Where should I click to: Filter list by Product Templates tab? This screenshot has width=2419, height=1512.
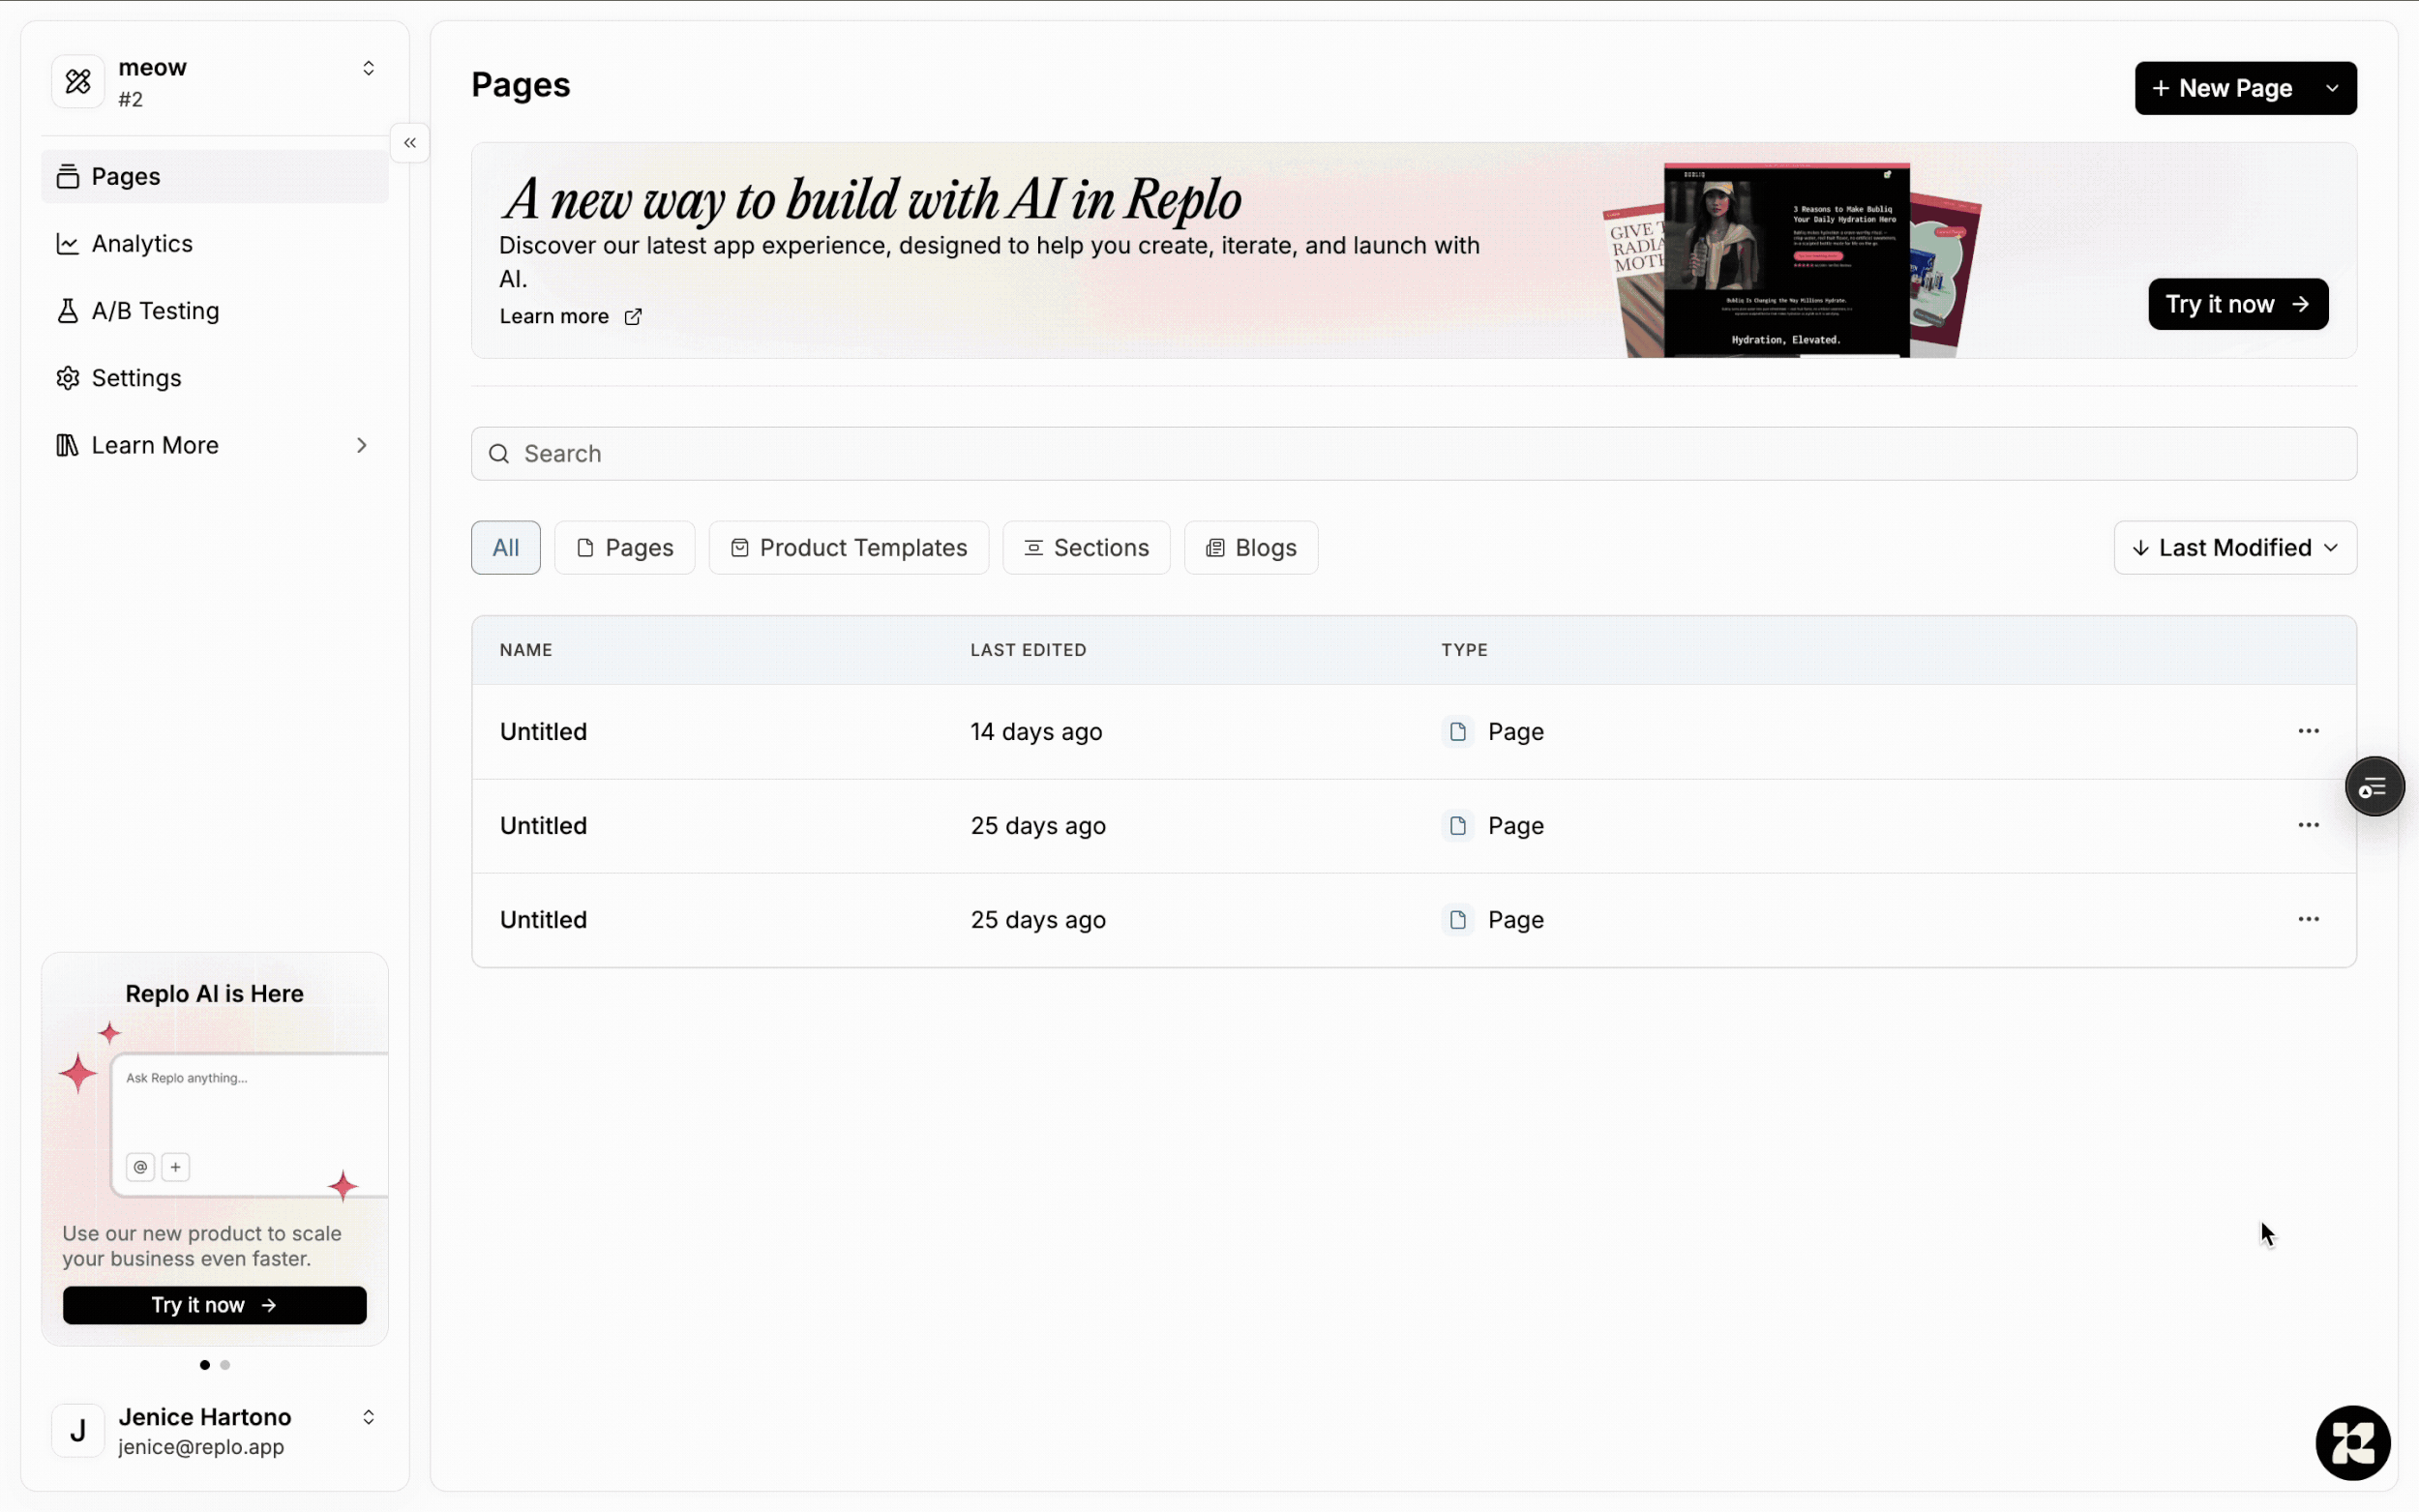click(848, 548)
